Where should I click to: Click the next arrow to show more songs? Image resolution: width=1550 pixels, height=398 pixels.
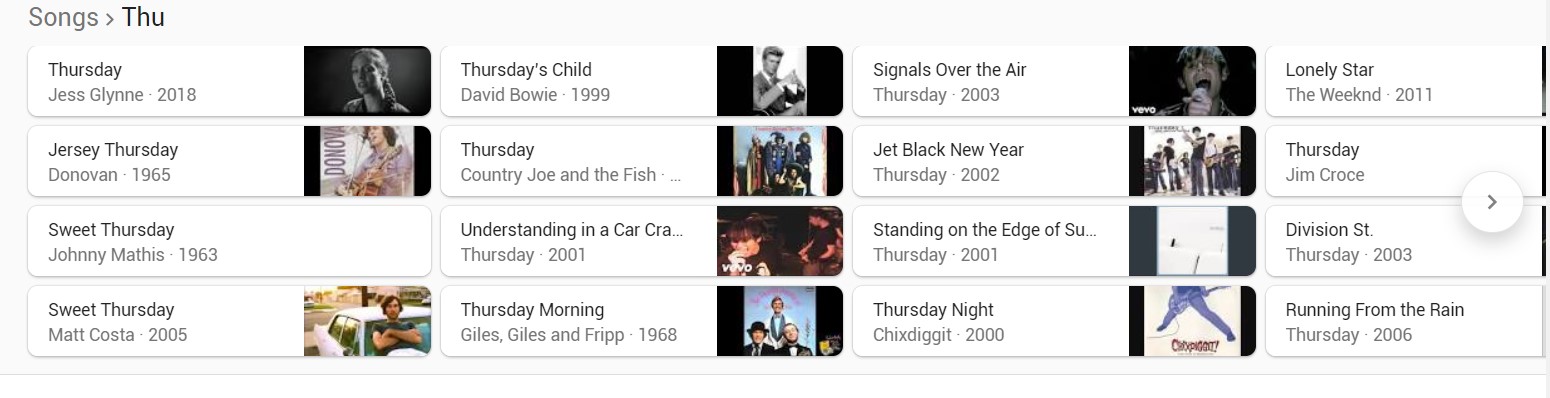click(1491, 202)
